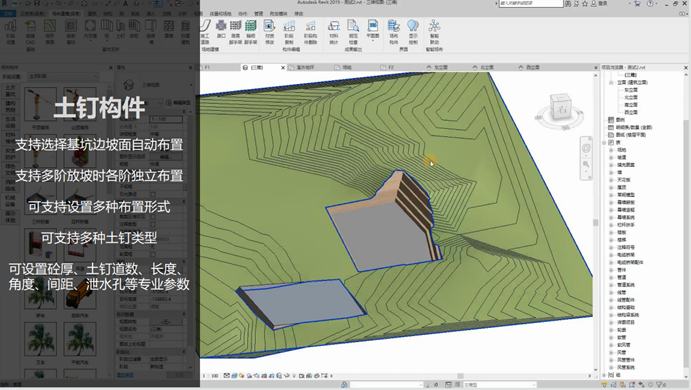Image resolution: width=691 pixels, height=390 pixels.
Task: Launch the 智能联动 network-shaped ribbon icon
Action: tap(434, 32)
